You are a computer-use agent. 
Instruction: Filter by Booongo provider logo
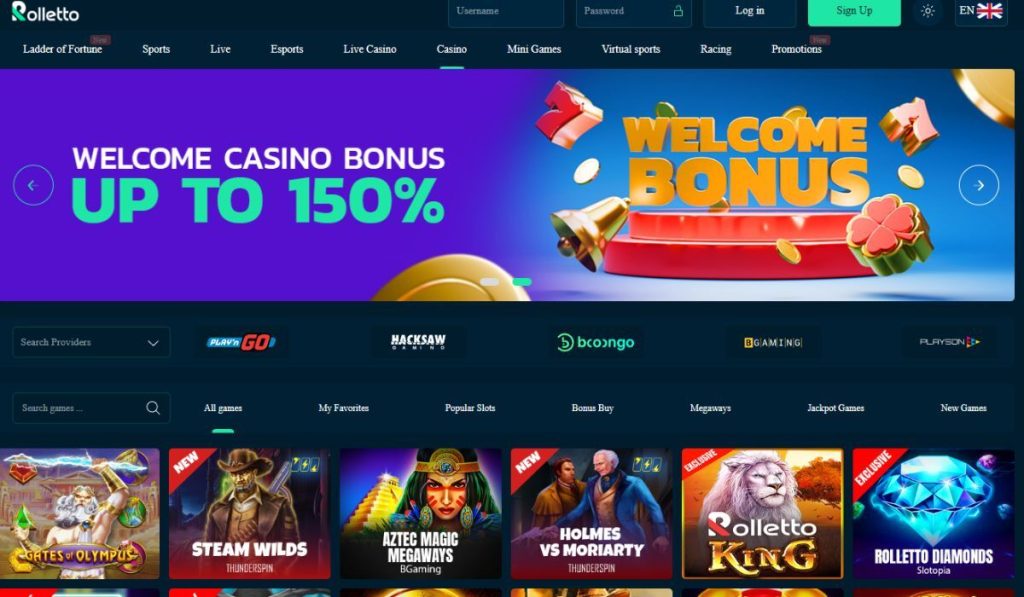596,342
